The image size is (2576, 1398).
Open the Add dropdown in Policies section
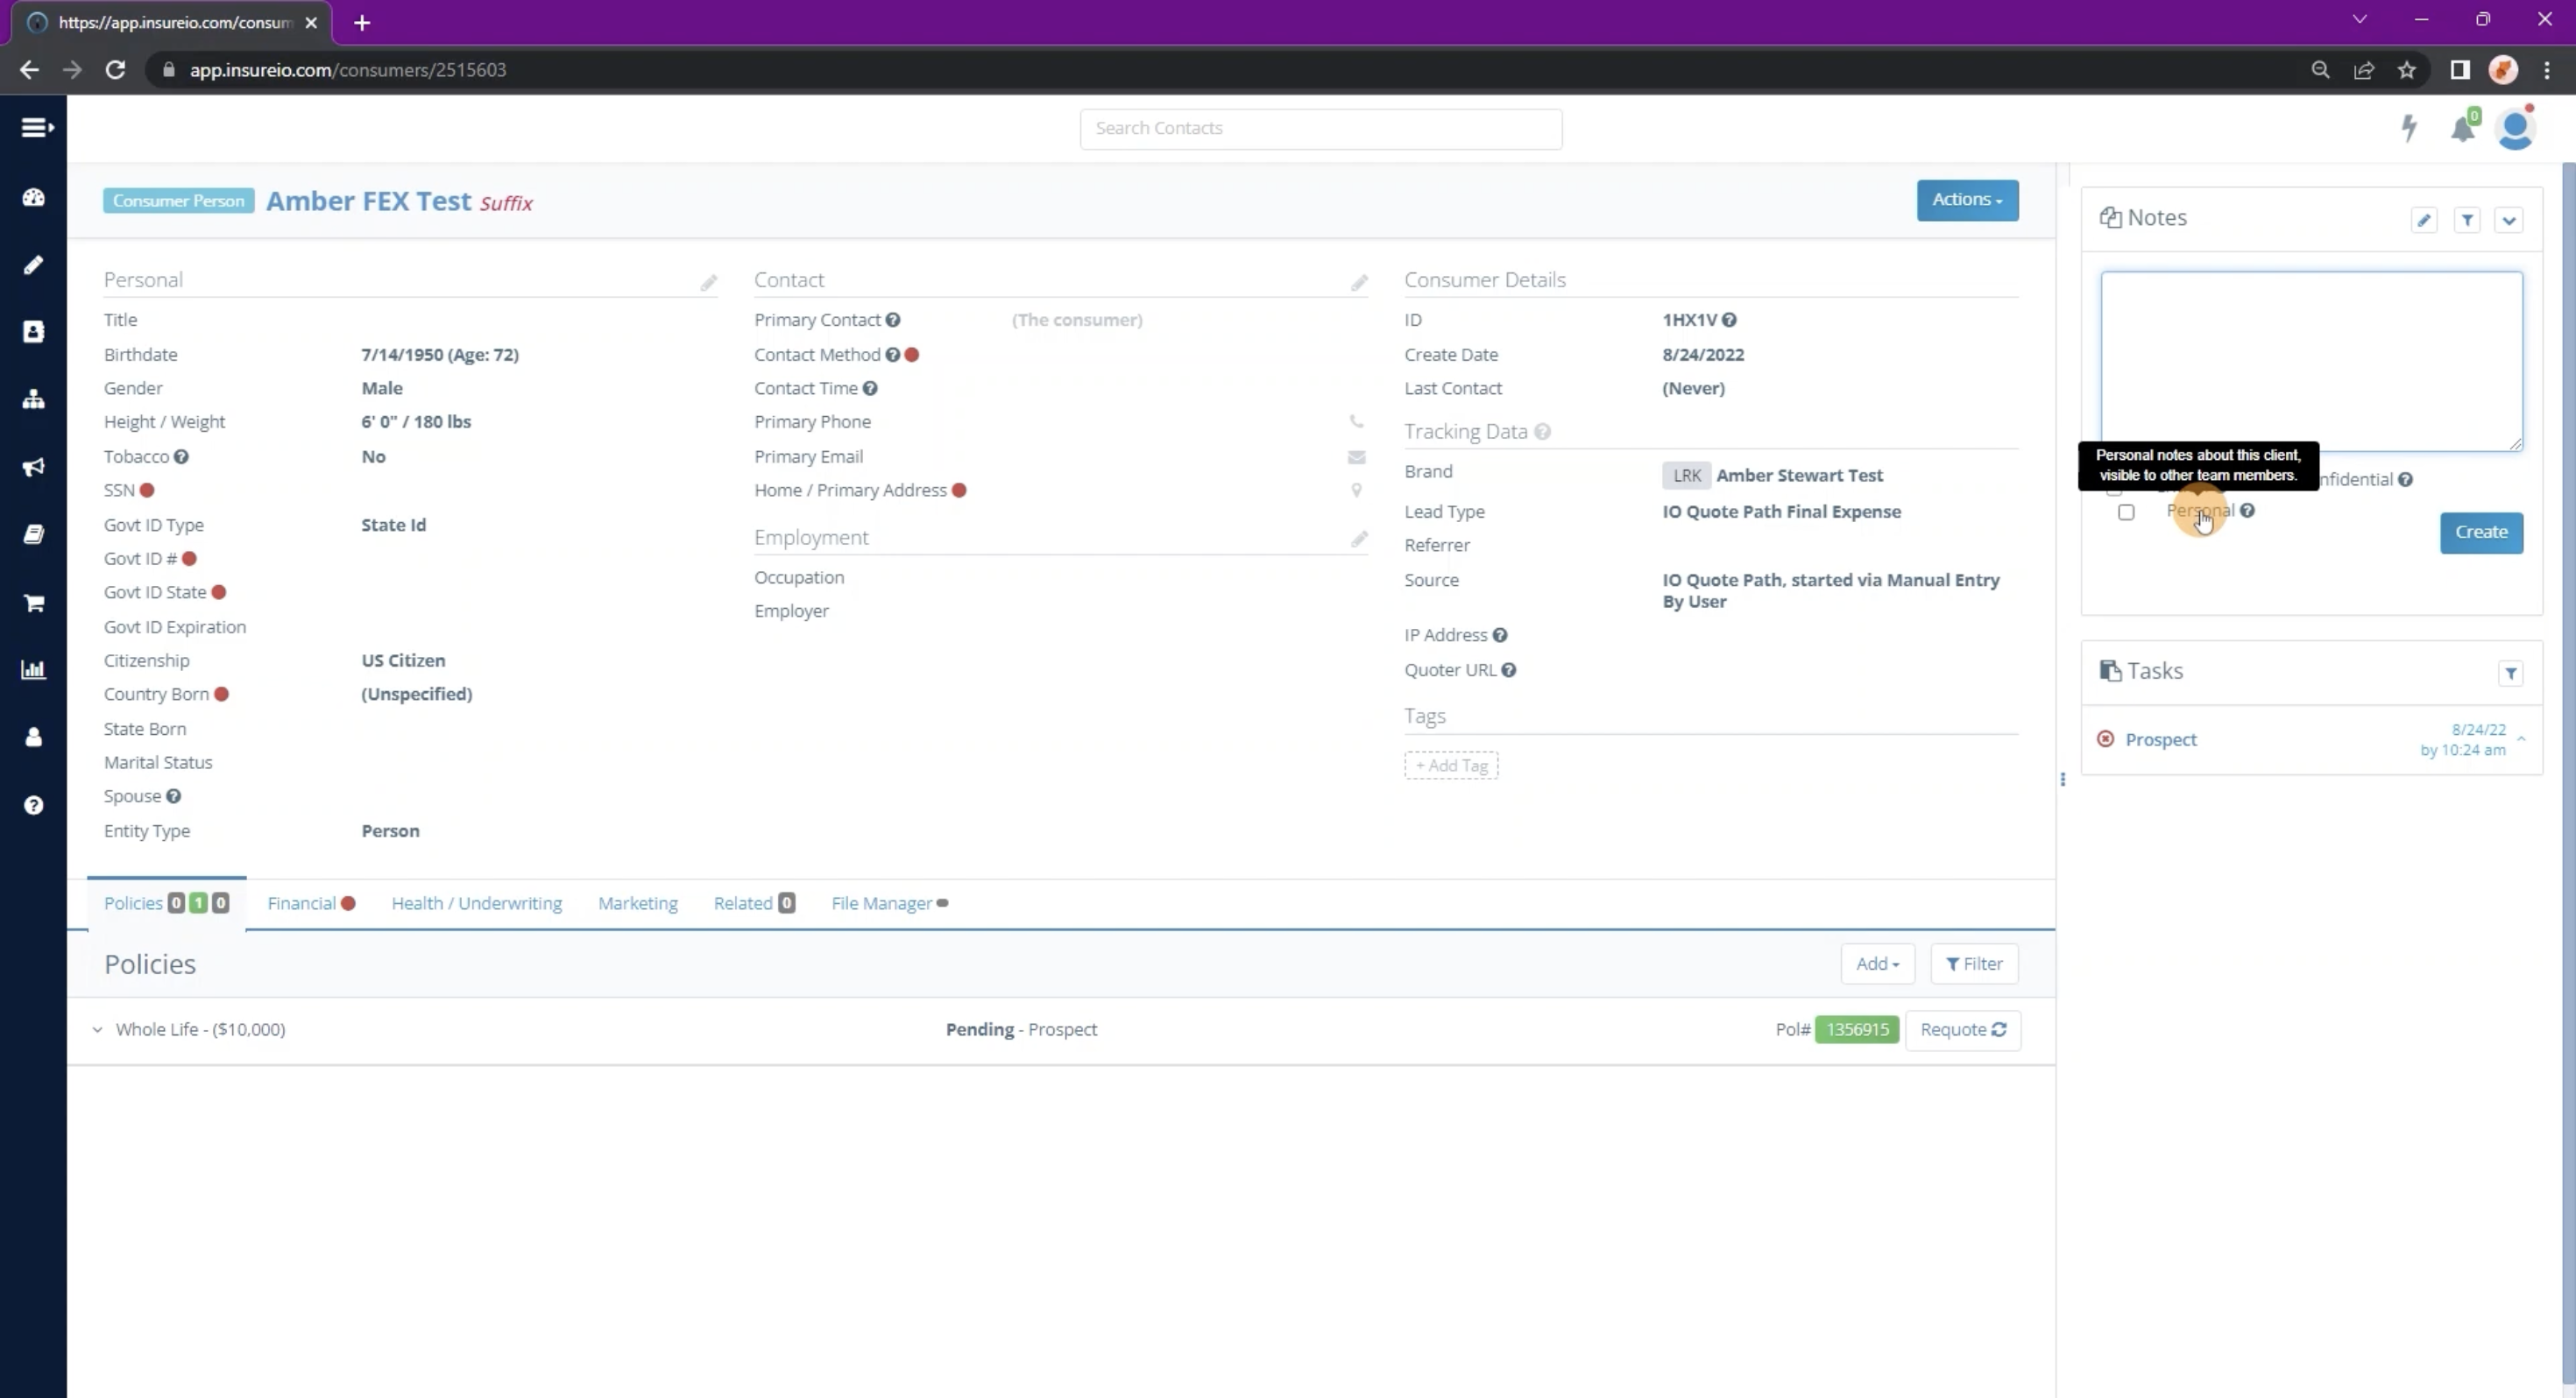pyautogui.click(x=1877, y=963)
